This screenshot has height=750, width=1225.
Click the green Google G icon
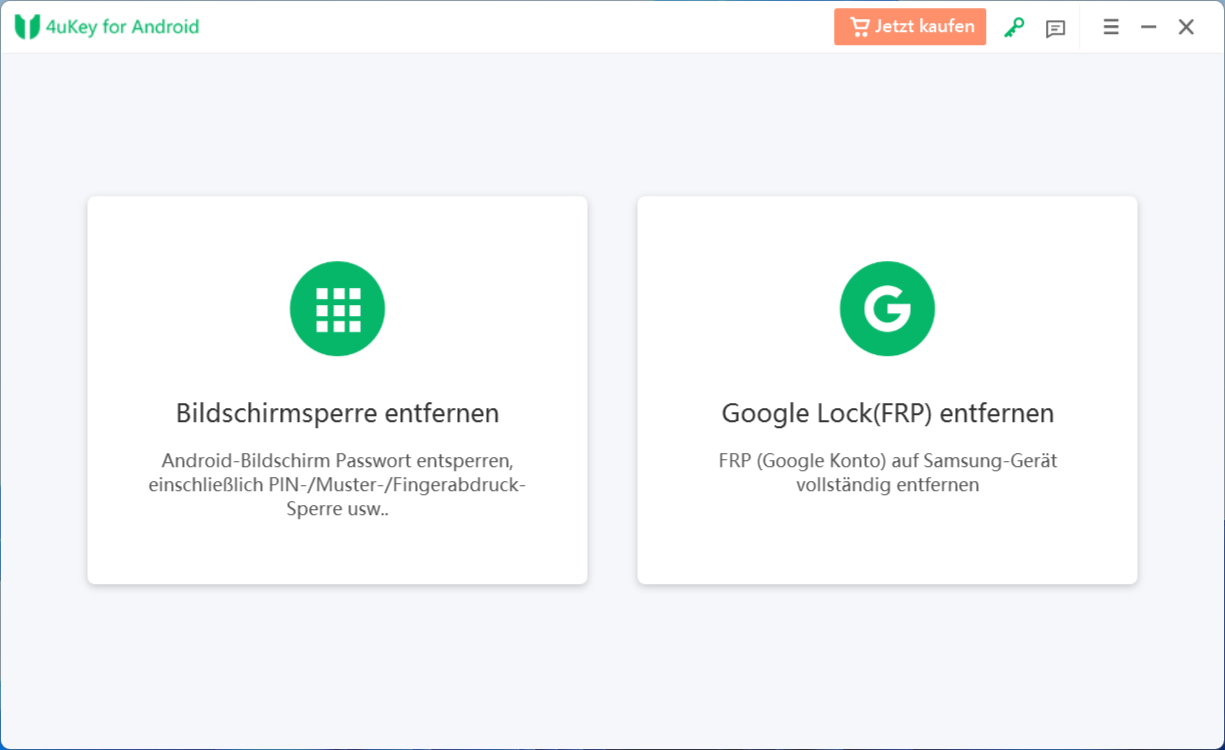[x=887, y=309]
